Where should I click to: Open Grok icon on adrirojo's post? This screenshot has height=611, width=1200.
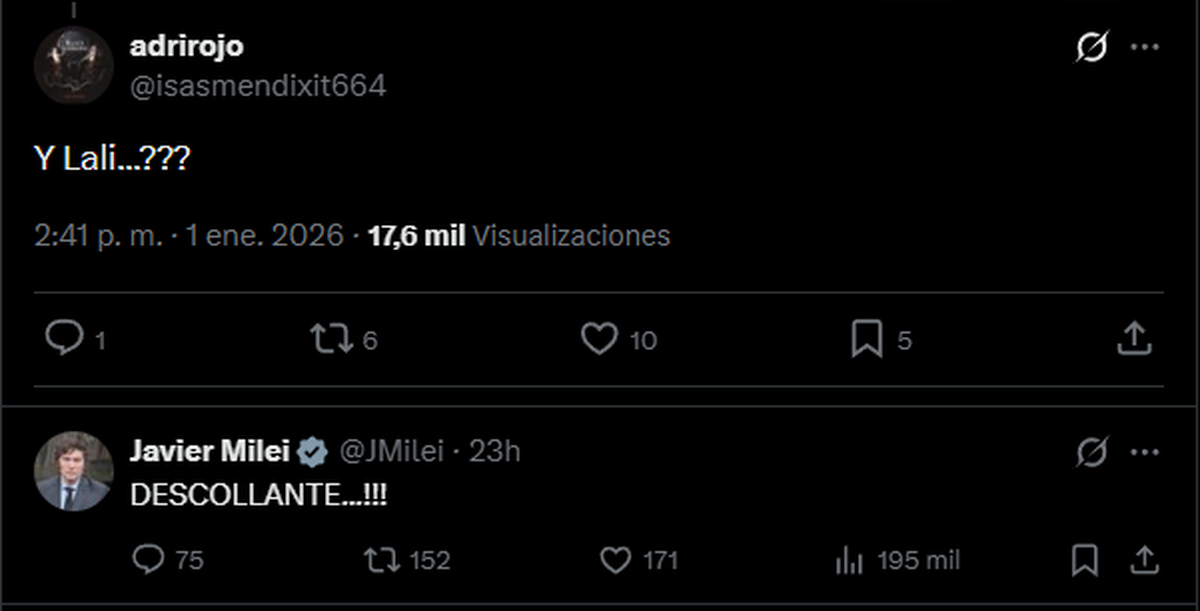tap(1092, 47)
